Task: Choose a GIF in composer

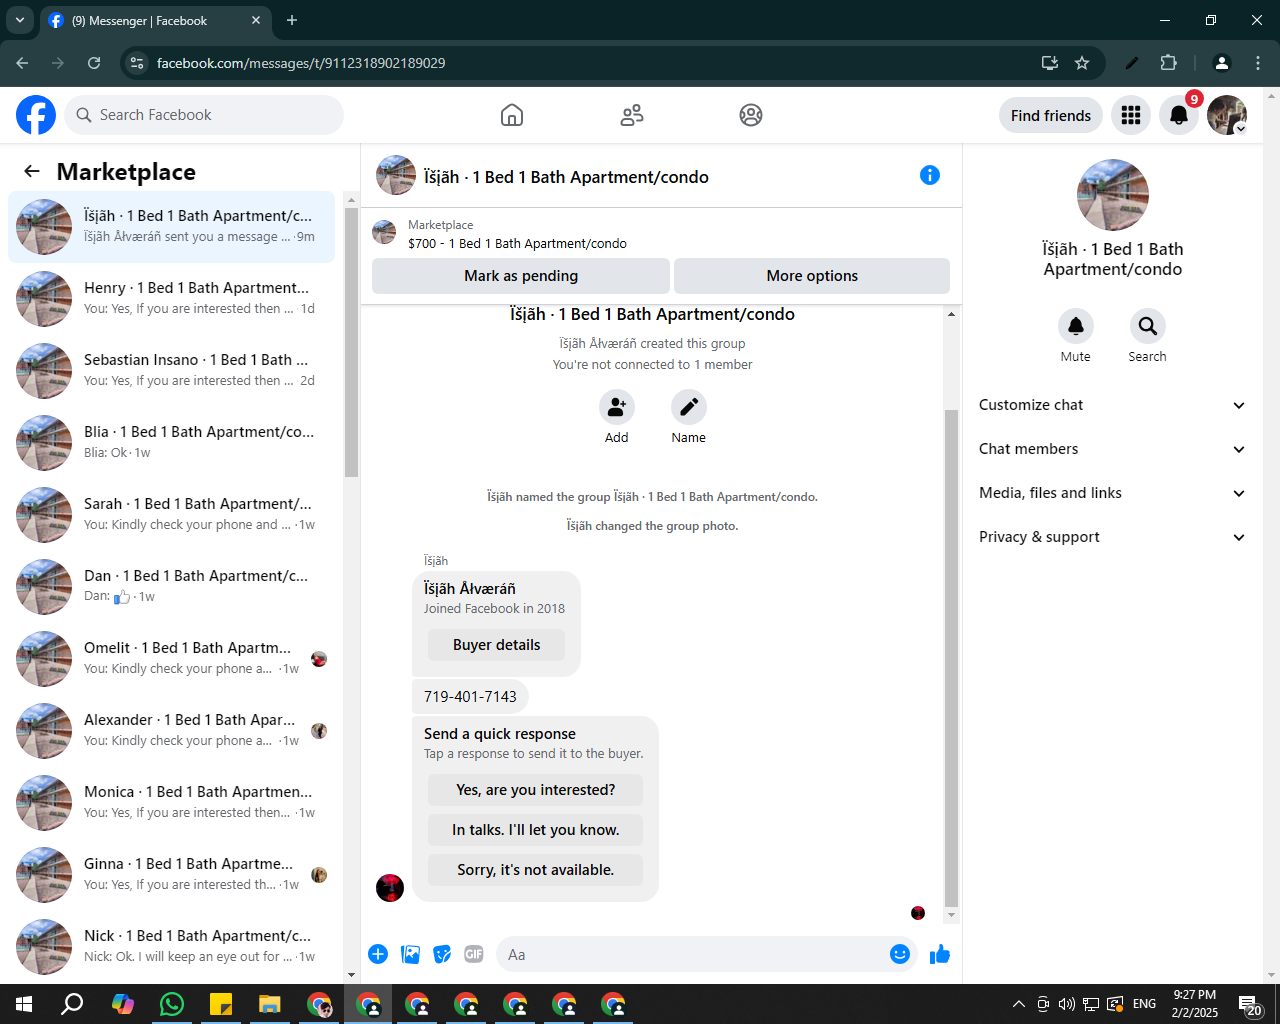Action: click(x=474, y=954)
